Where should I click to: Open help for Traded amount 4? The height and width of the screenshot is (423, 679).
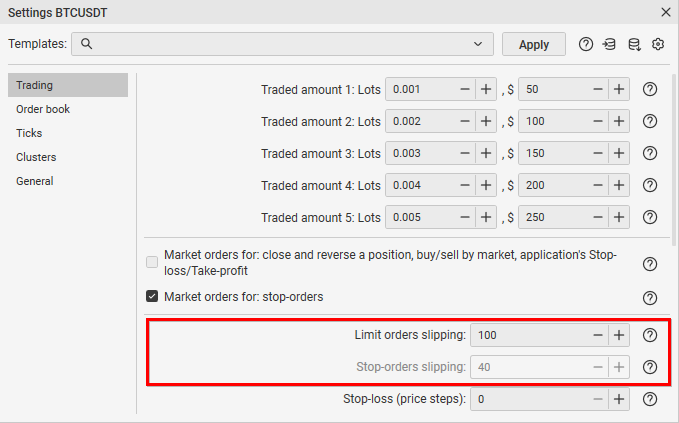pyautogui.click(x=650, y=185)
